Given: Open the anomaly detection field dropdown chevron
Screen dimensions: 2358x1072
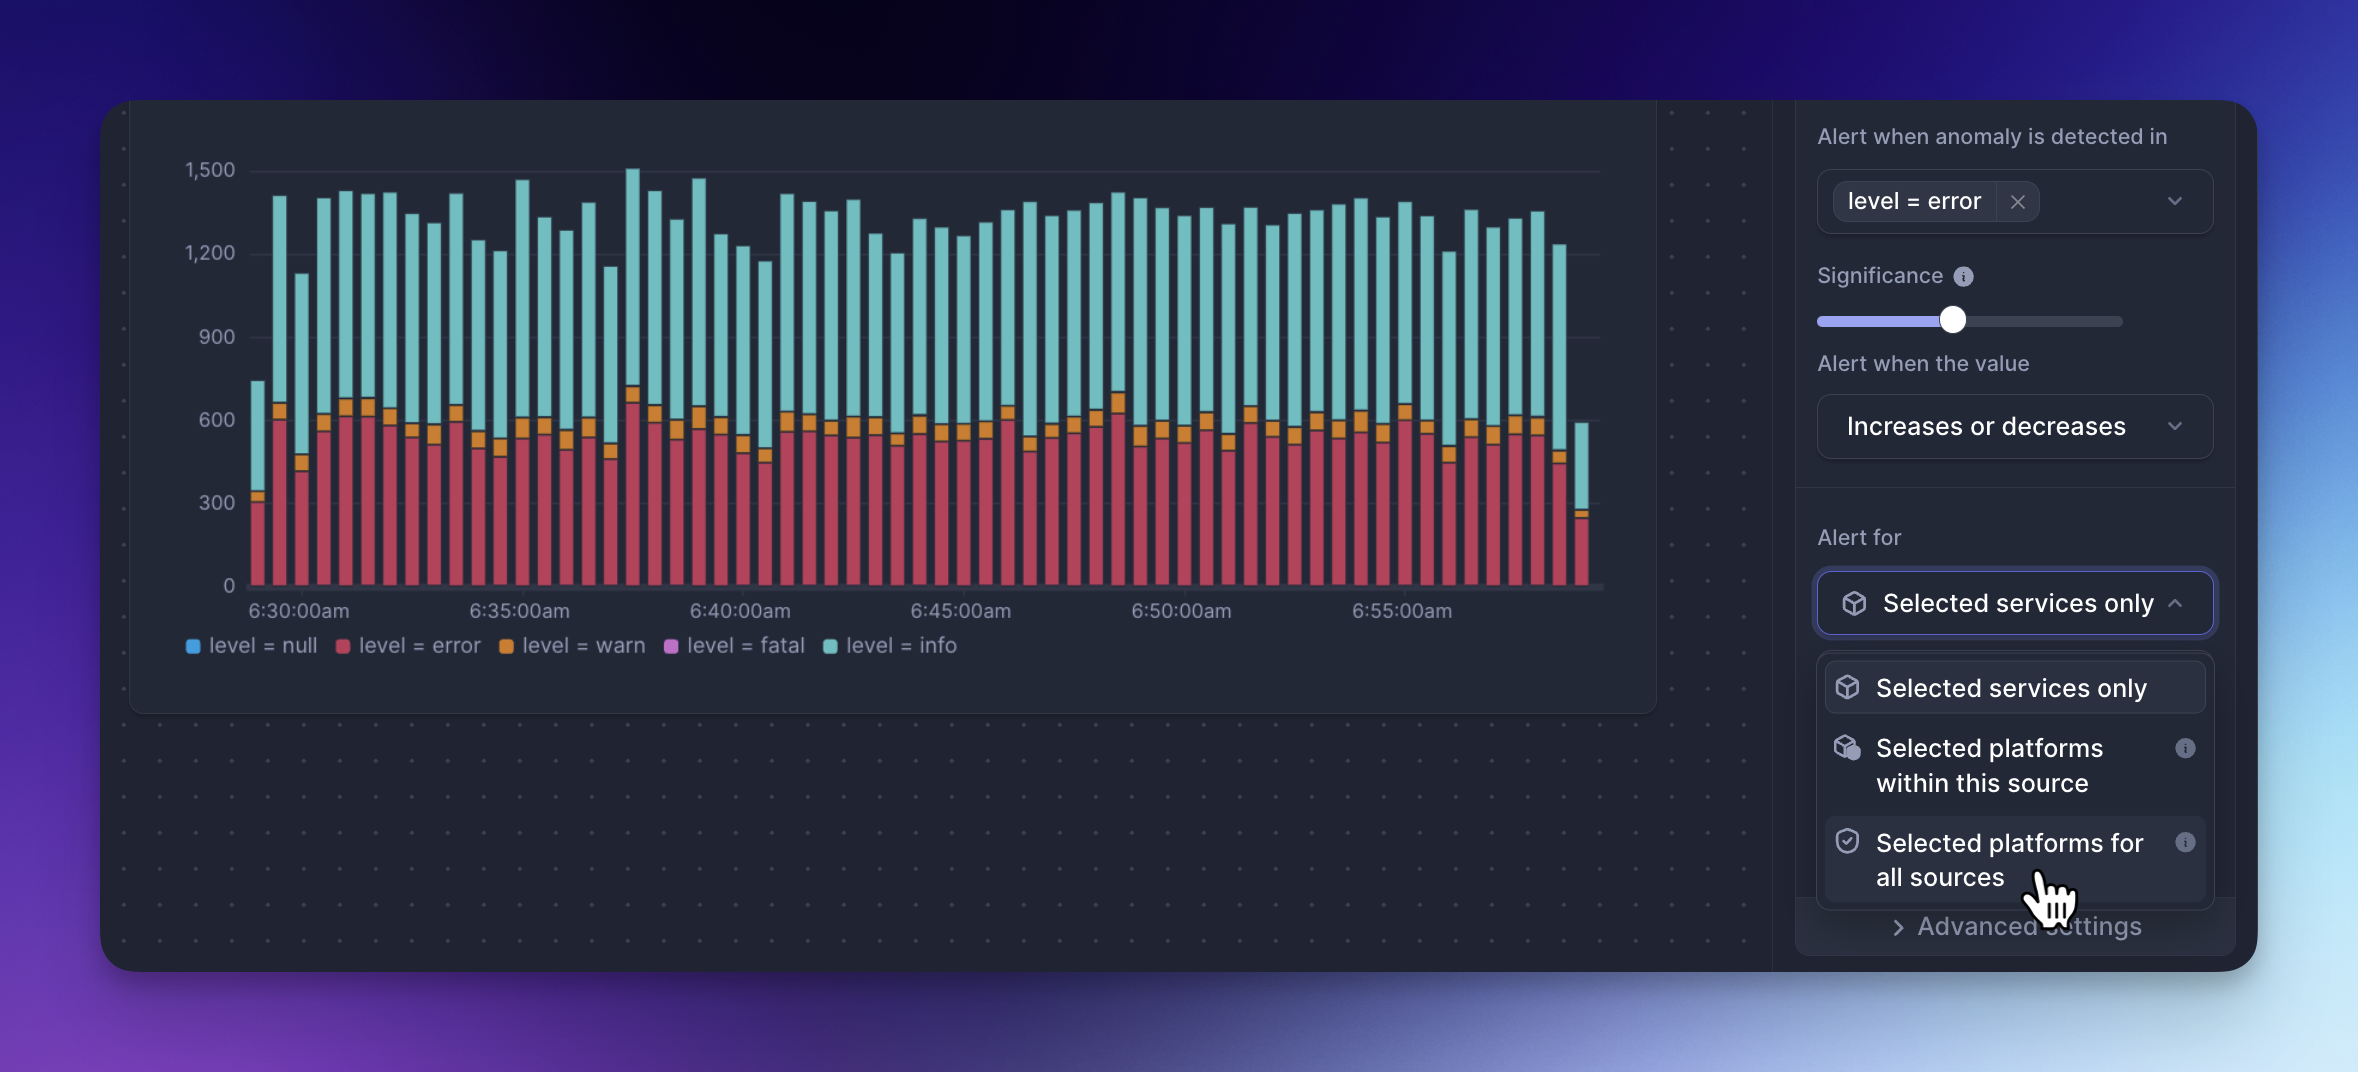Looking at the screenshot, I should pyautogui.click(x=2175, y=201).
